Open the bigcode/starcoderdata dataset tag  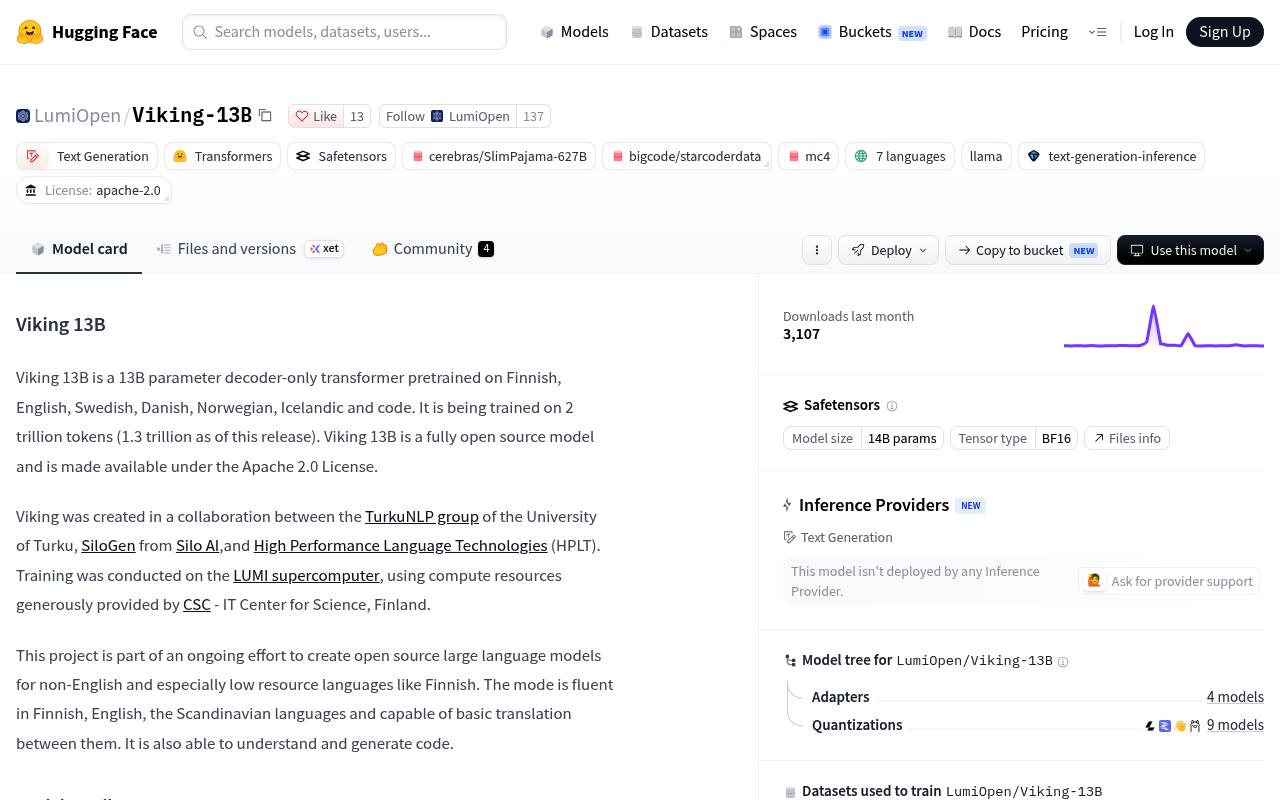click(686, 156)
